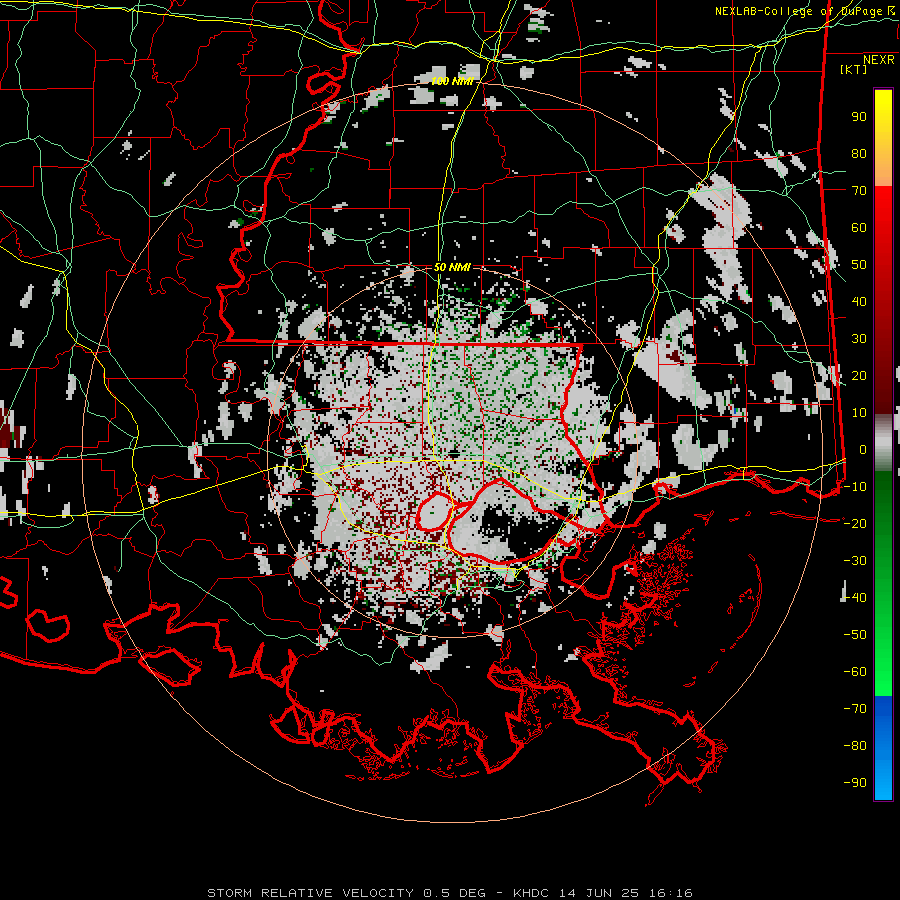Select the -70 value on velocity scale
This screenshot has height=900, width=900.
pyautogui.click(x=855, y=709)
